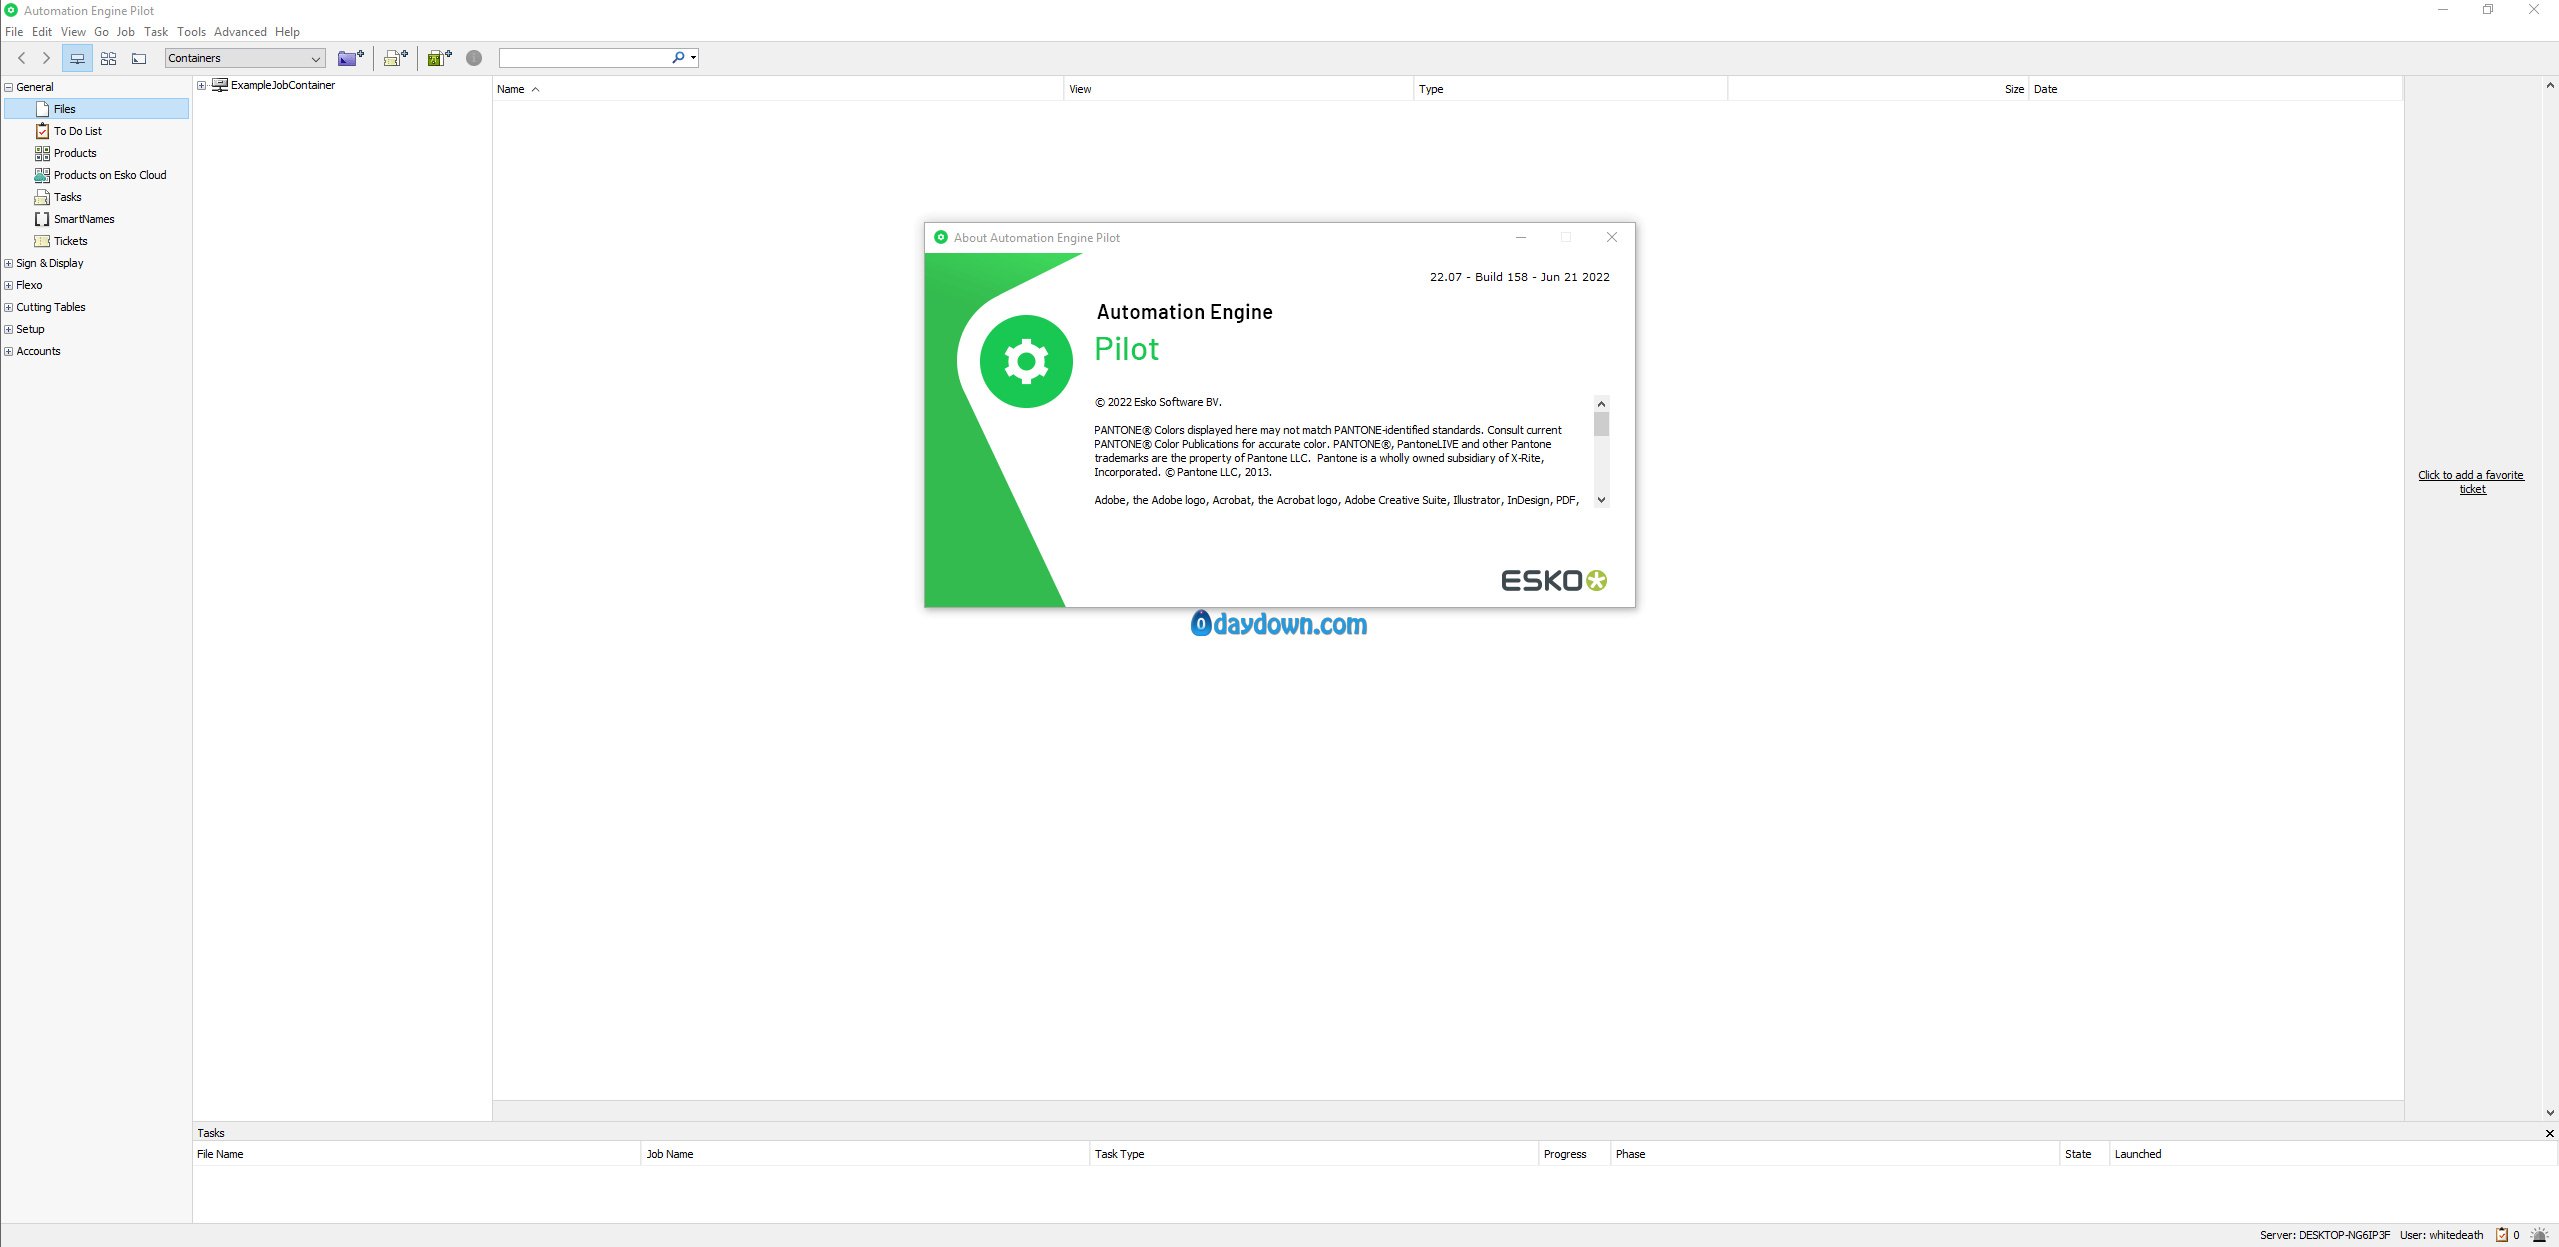
Task: Expand the Cutting Tables section
Action: tap(9, 307)
